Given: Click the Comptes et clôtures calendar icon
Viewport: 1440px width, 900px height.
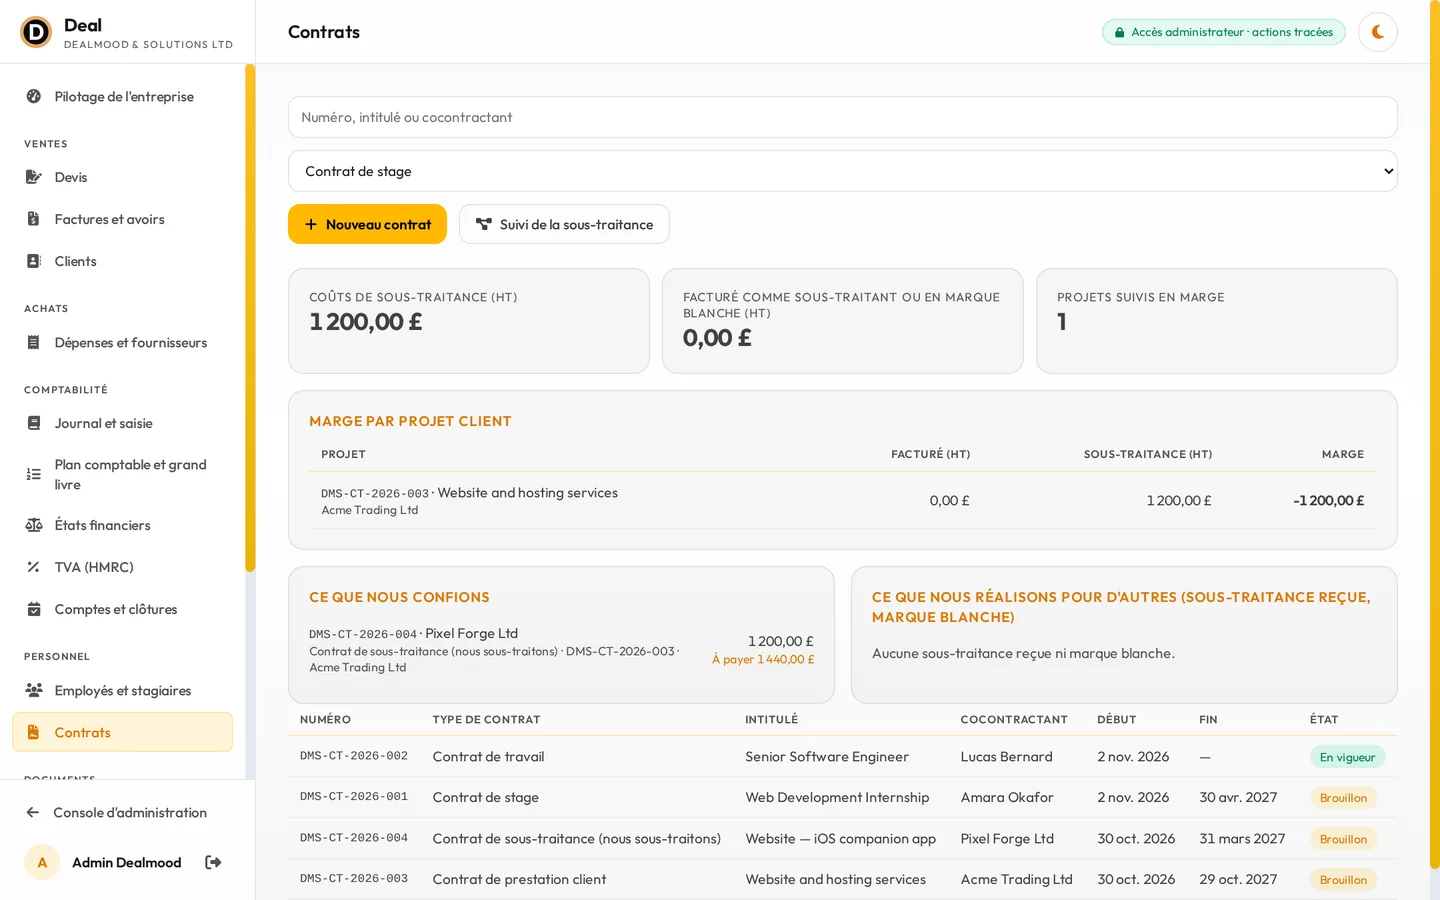Looking at the screenshot, I should (34, 609).
